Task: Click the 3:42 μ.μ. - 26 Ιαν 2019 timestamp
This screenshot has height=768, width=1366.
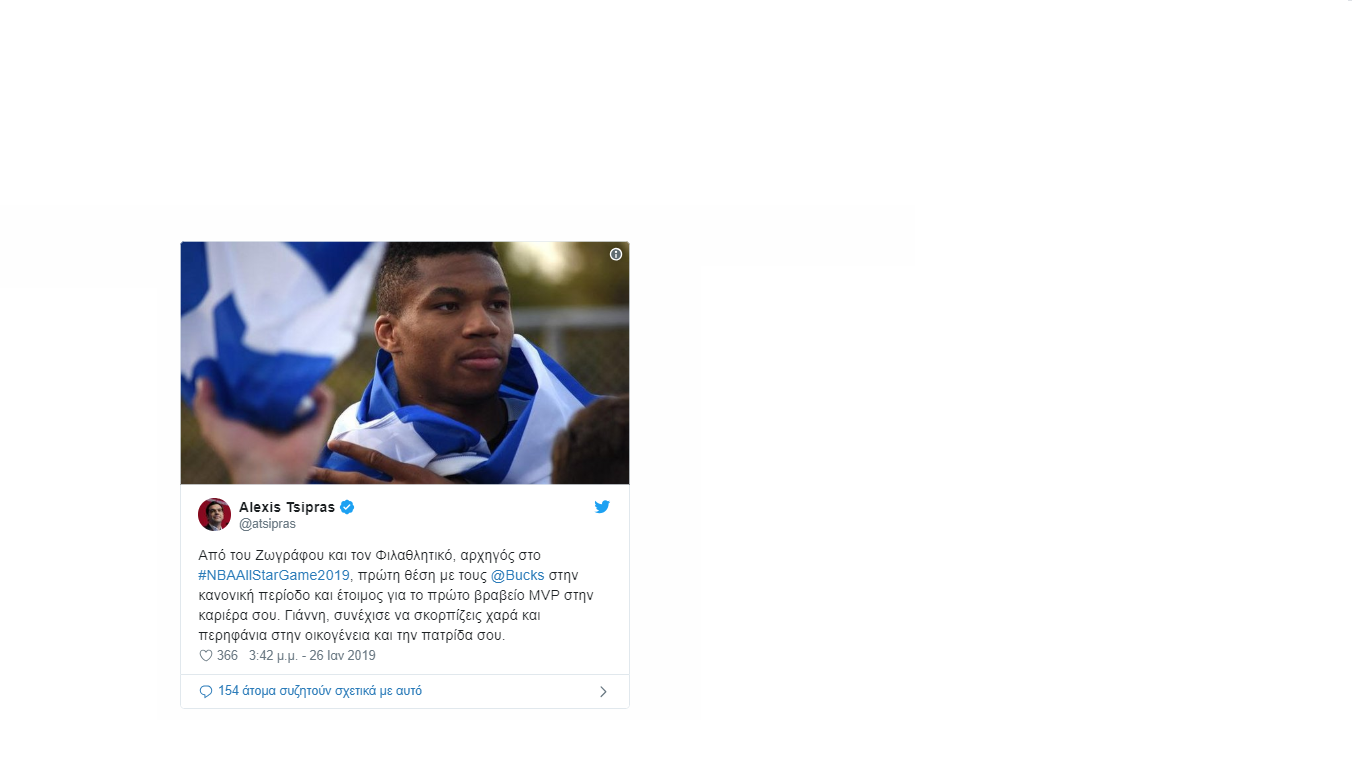Action: coord(312,656)
